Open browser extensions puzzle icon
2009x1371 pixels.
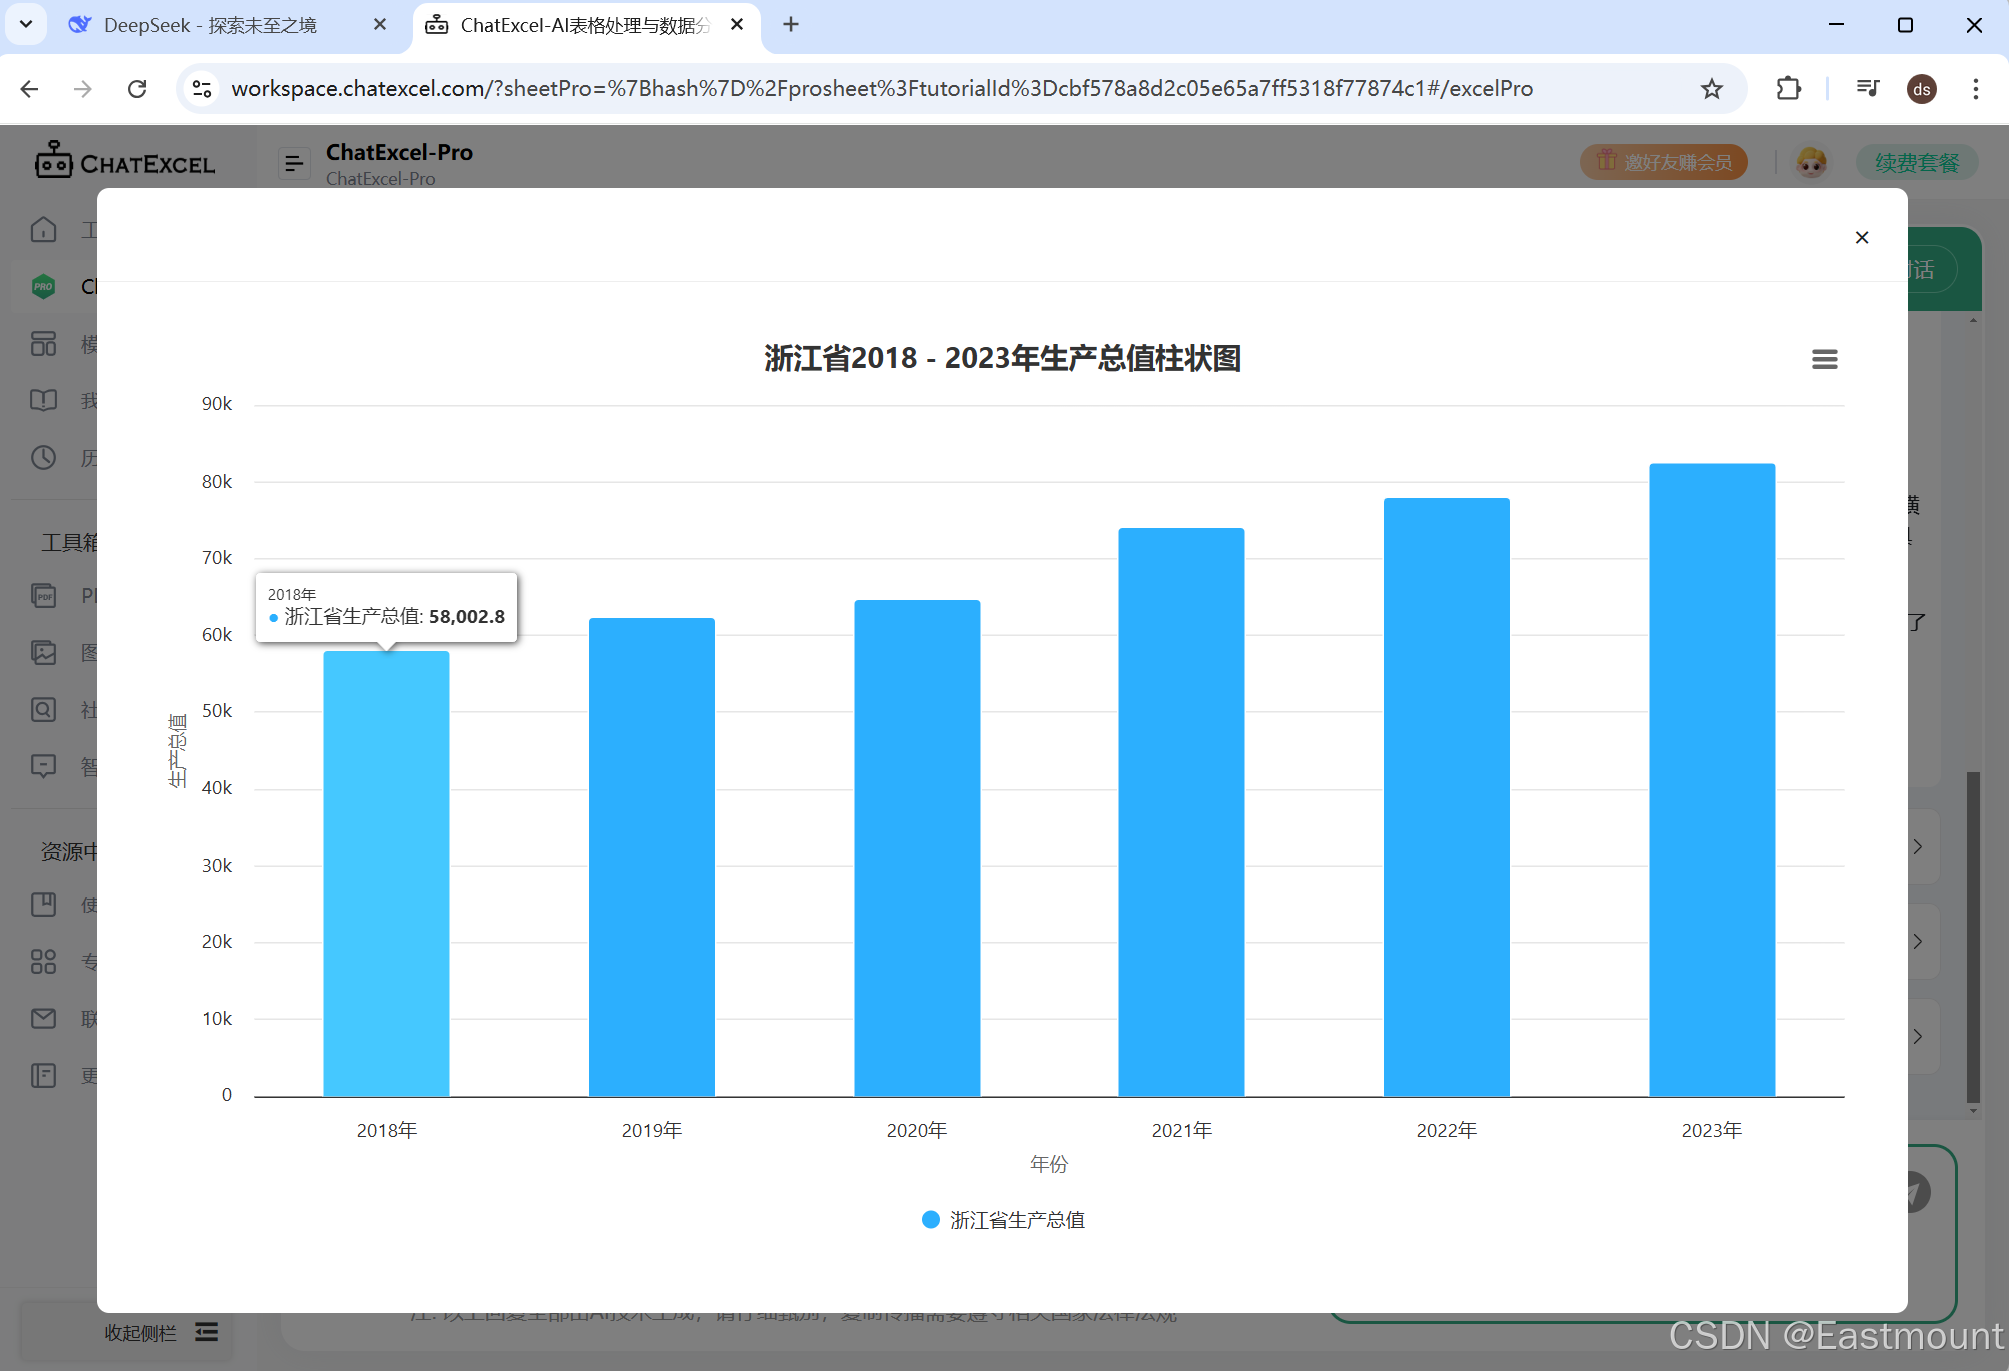1788,89
